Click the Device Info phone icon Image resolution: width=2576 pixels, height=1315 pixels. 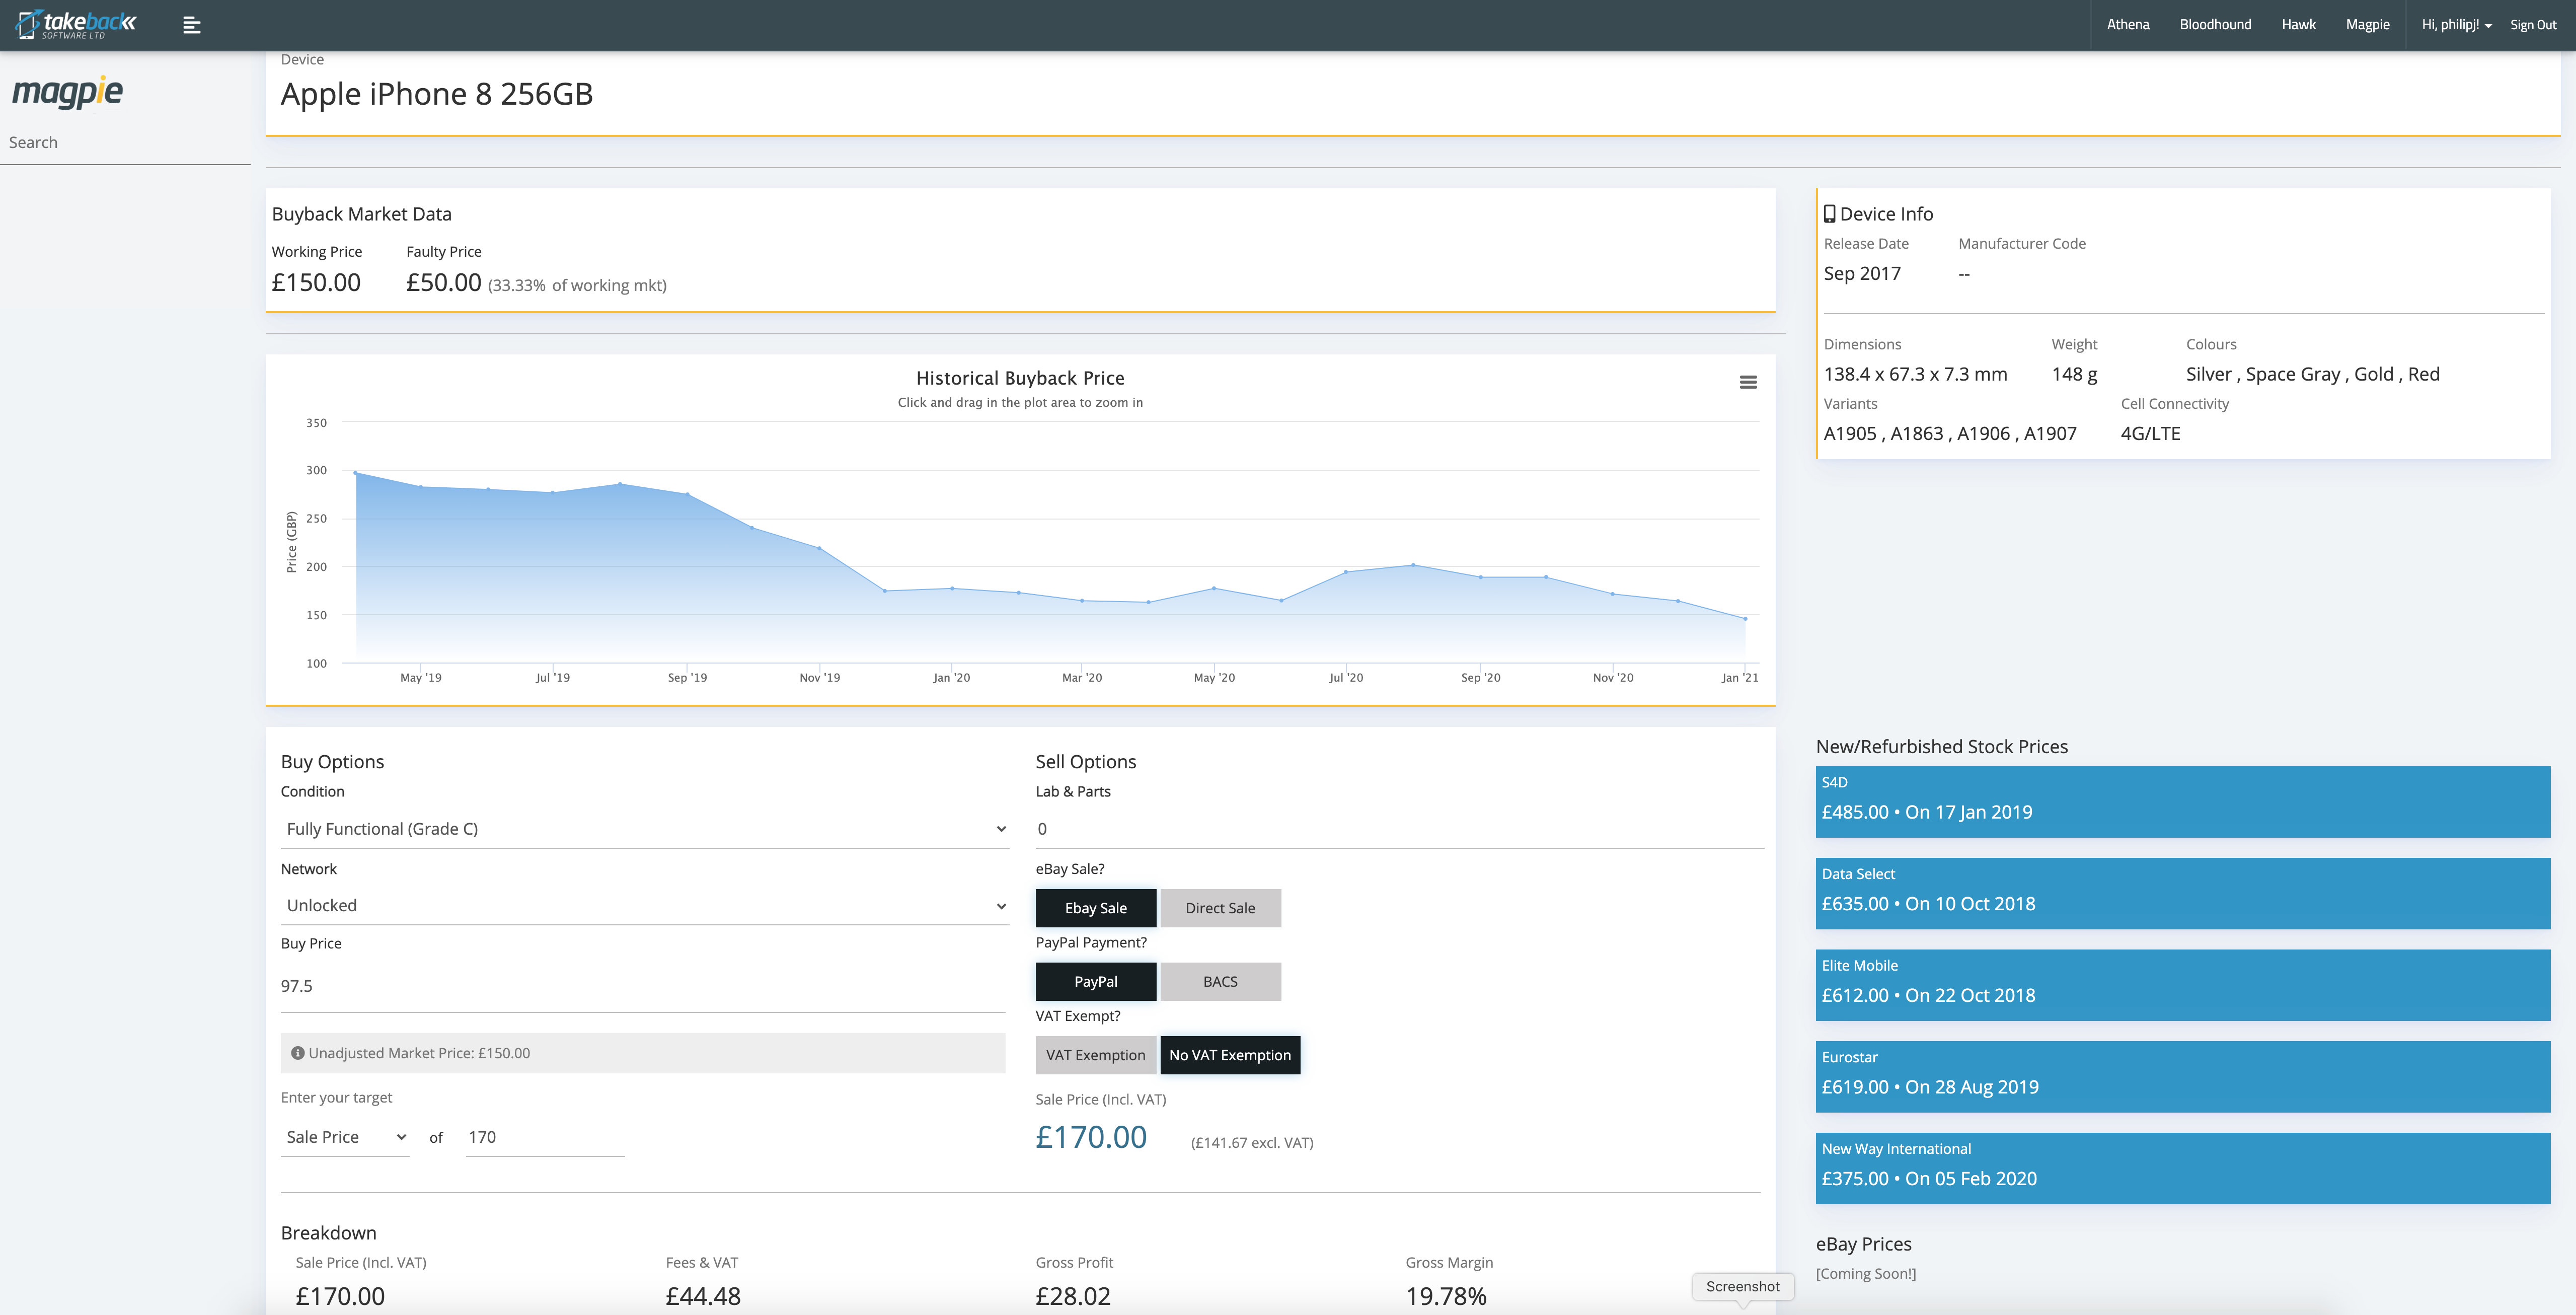tap(1829, 213)
